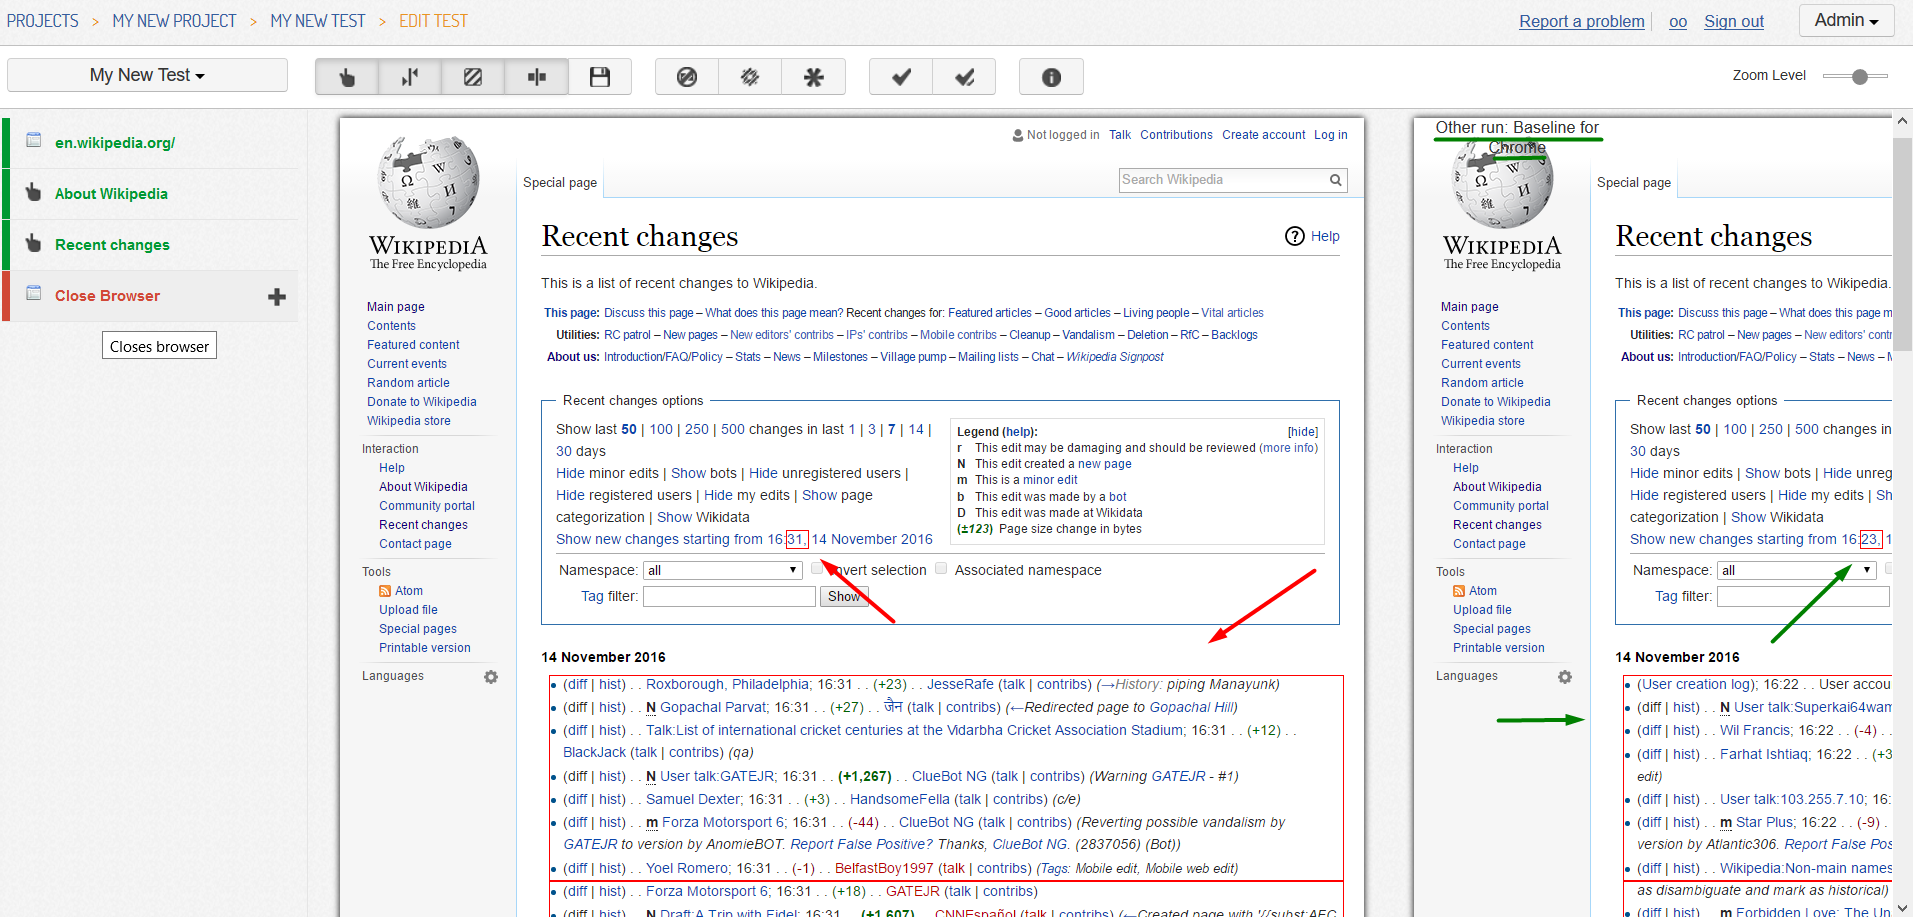Click Printable version in left screenshot

pos(424,648)
